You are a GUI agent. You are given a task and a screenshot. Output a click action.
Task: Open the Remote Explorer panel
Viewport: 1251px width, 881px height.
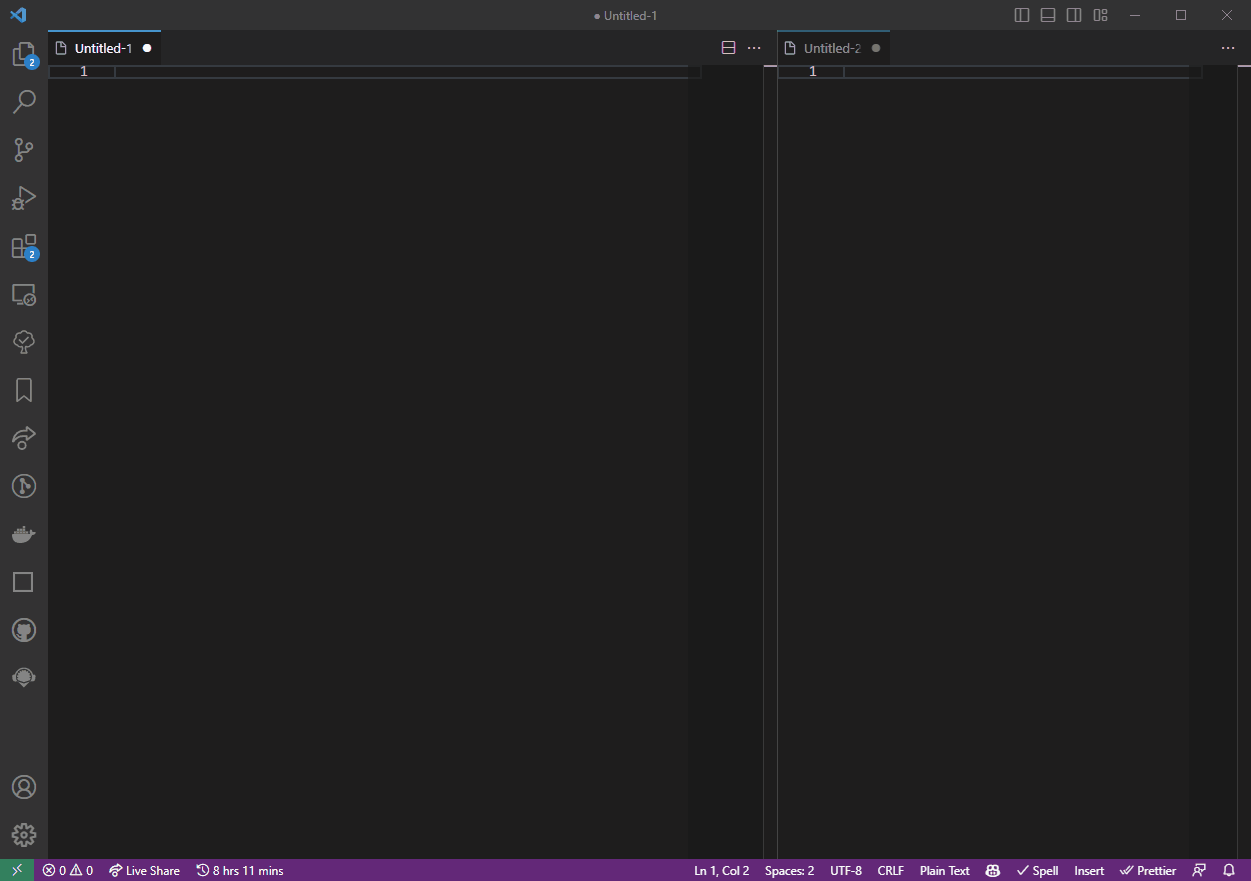(x=23, y=294)
